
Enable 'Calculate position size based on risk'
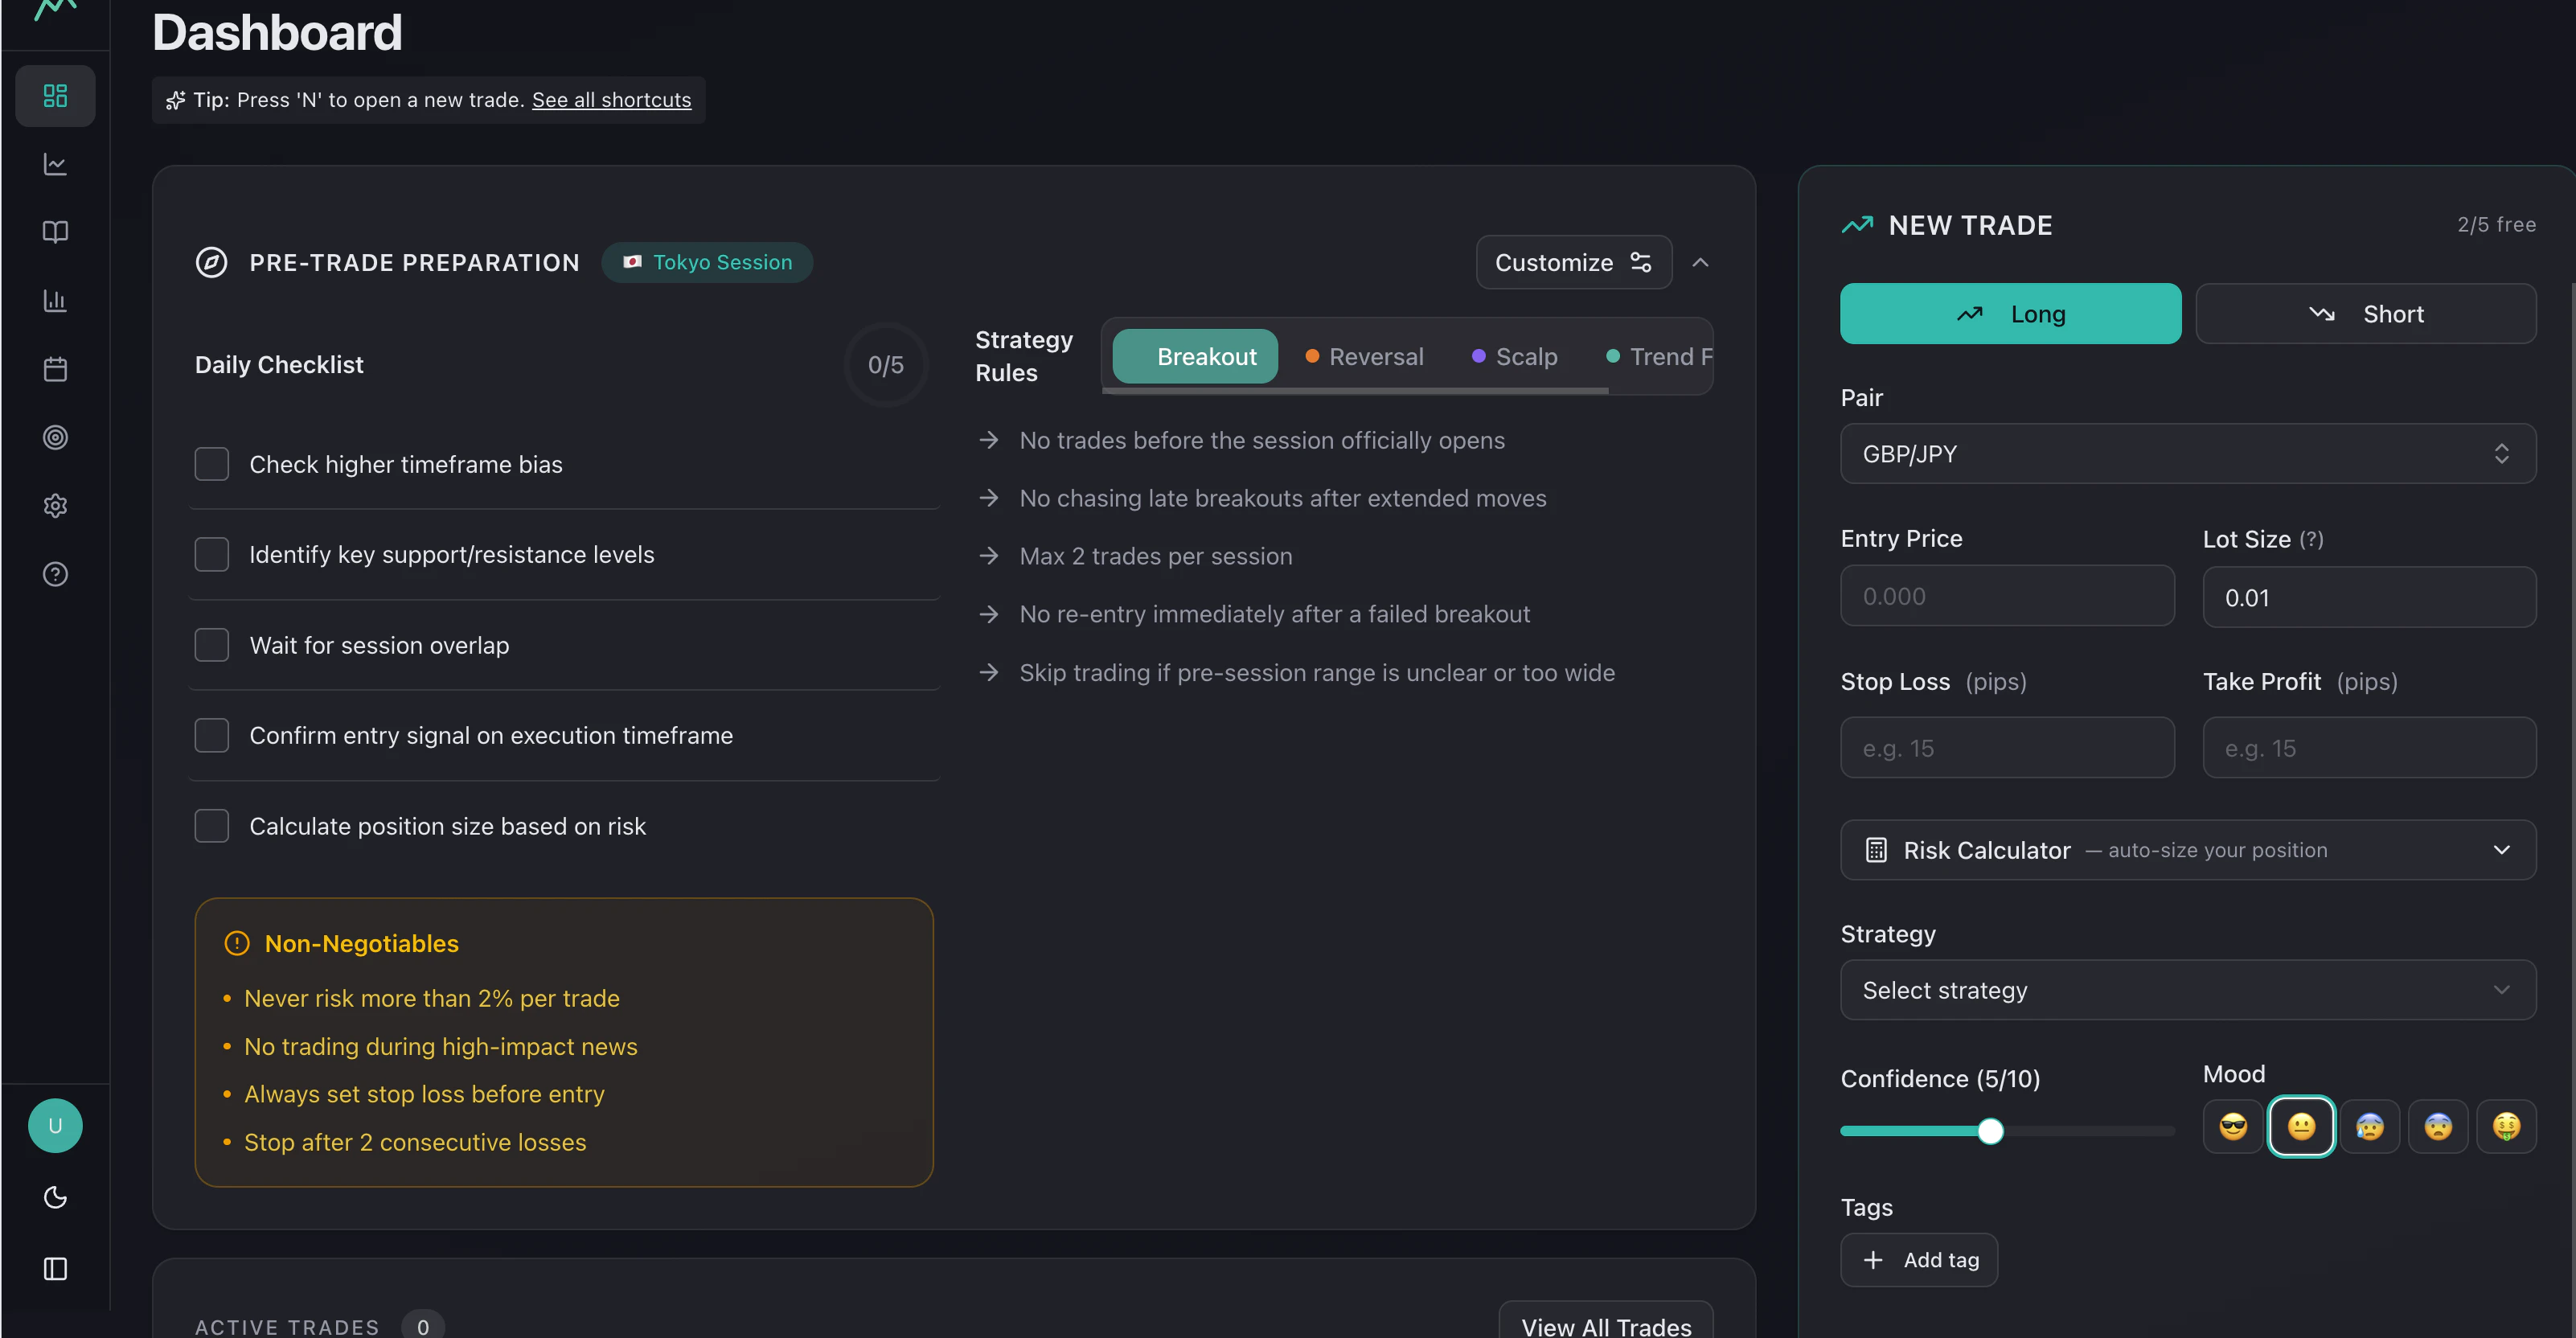[x=211, y=826]
